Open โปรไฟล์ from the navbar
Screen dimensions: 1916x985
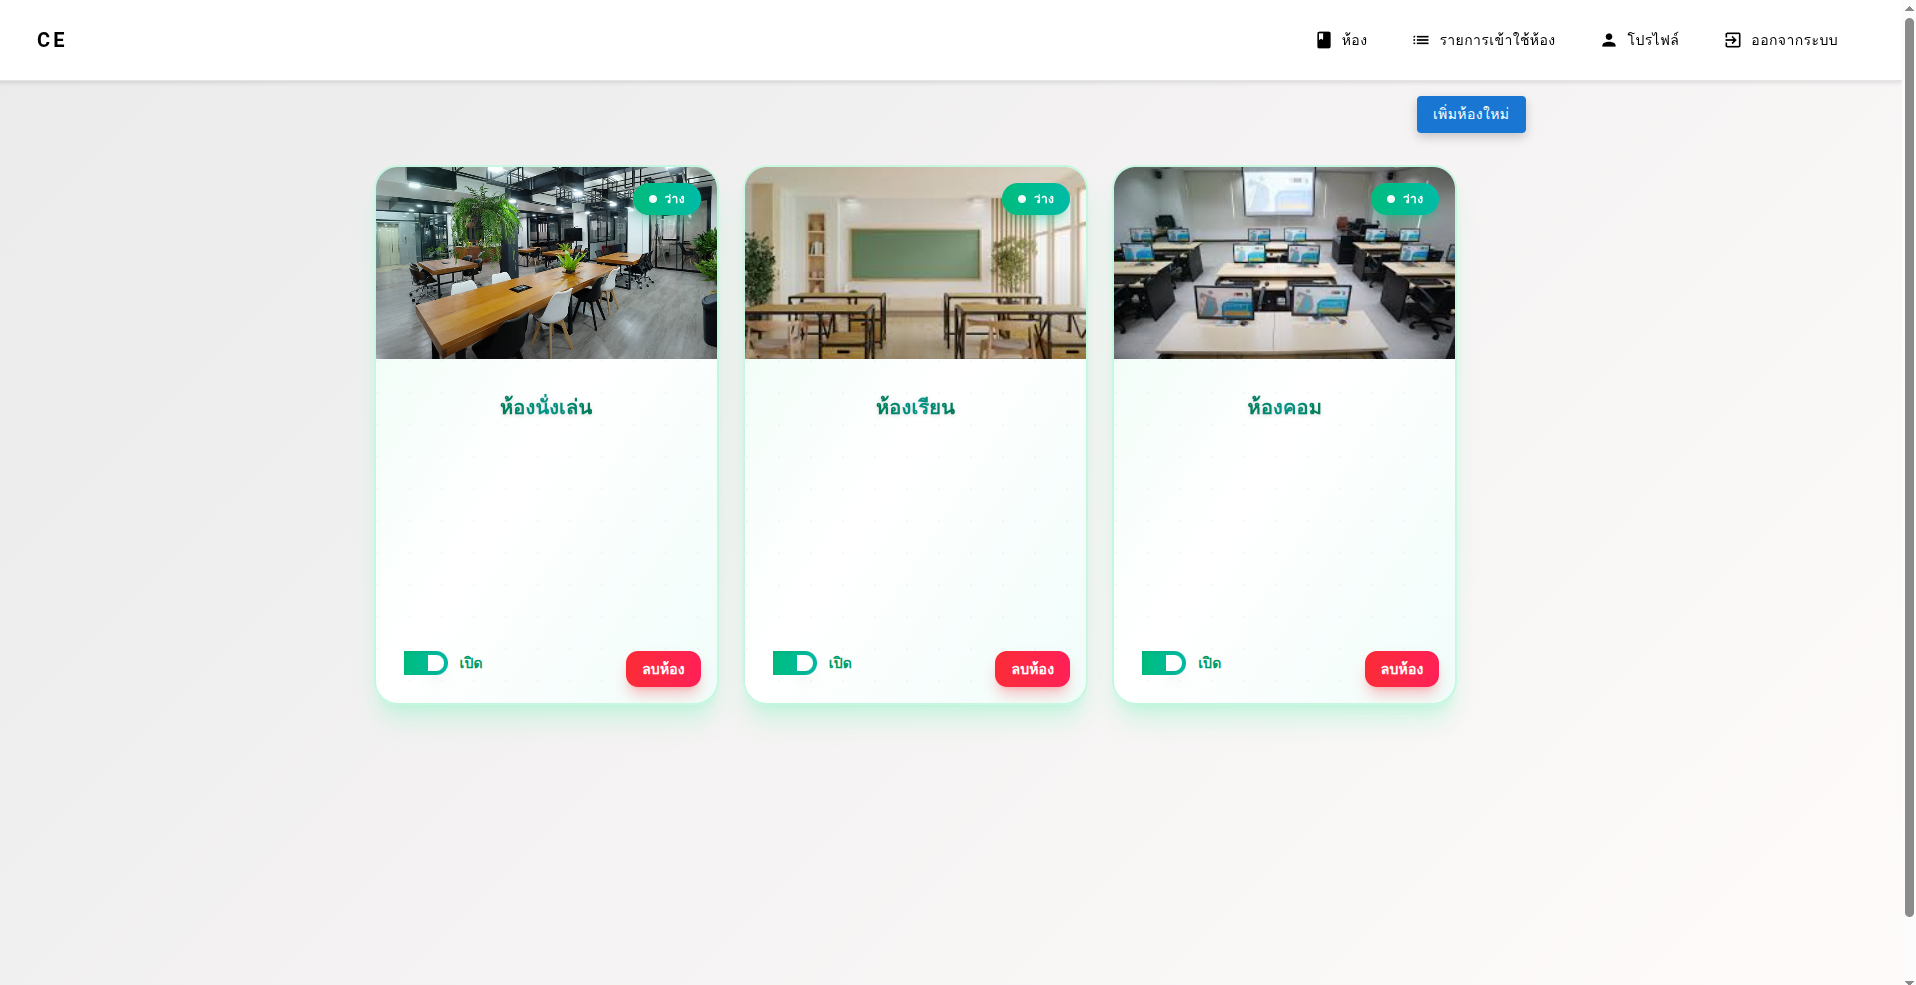(1653, 40)
